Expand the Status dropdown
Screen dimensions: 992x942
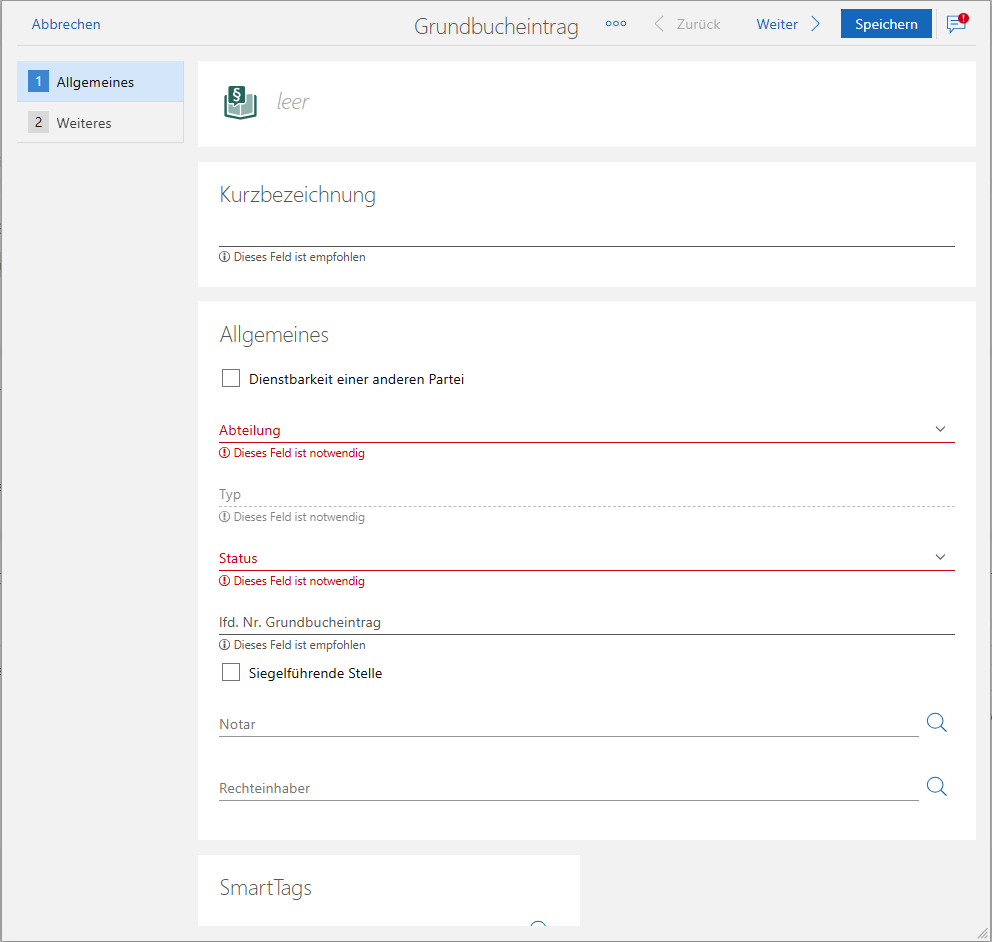(x=940, y=557)
